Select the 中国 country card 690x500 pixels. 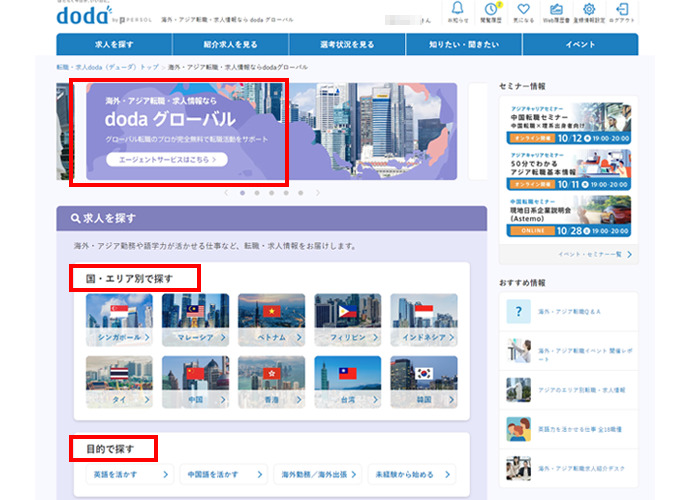click(x=195, y=382)
